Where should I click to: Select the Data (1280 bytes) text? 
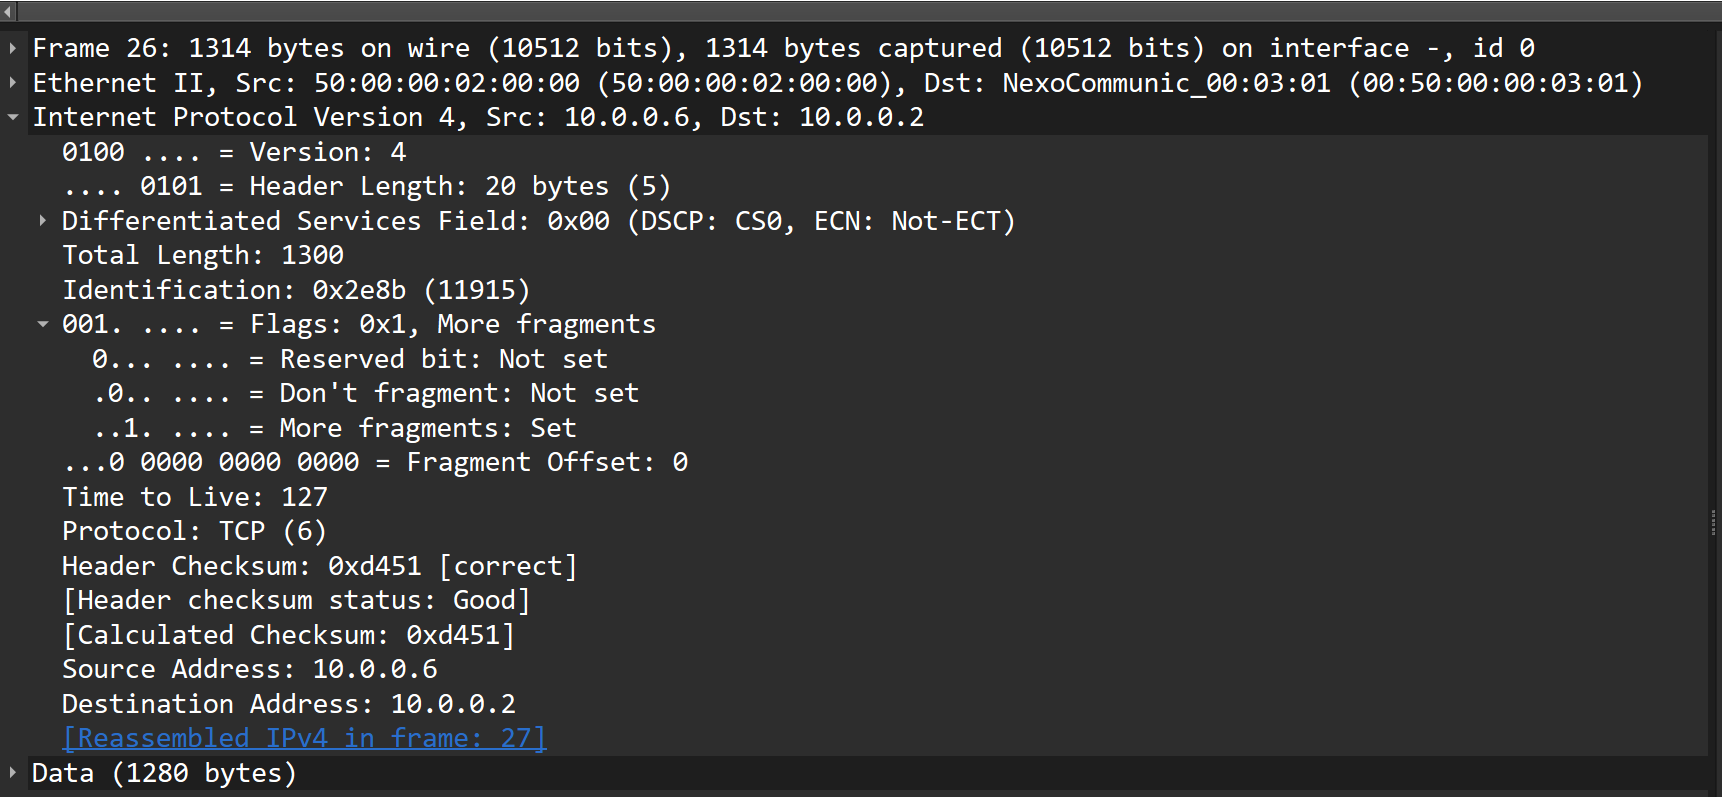tap(164, 773)
